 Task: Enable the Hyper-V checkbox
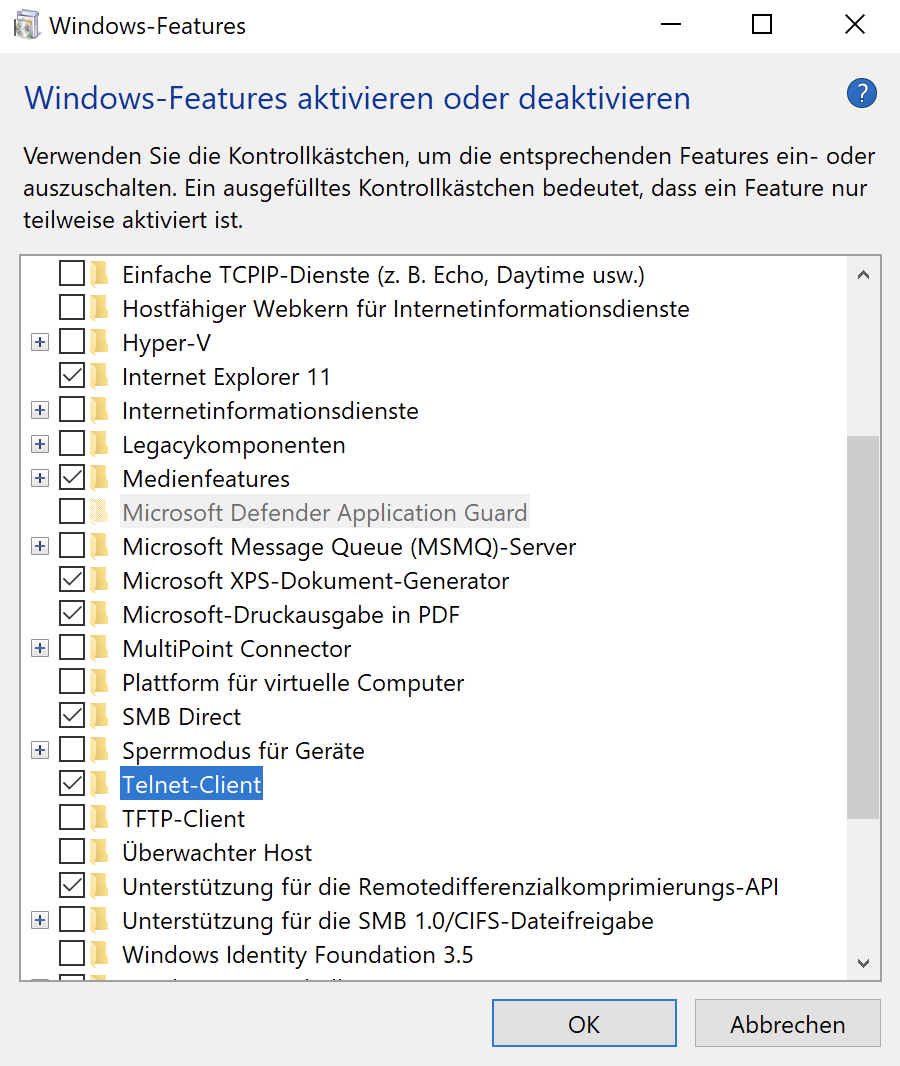pos(72,341)
